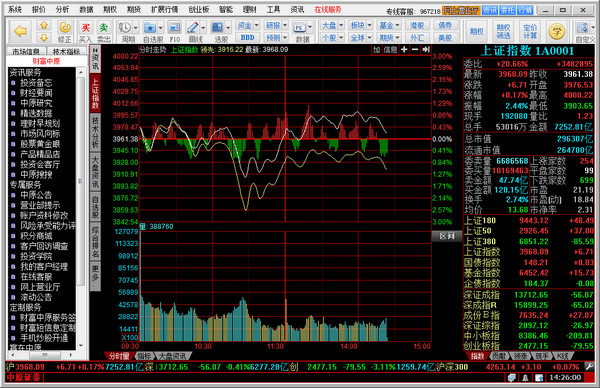This screenshot has width=600, height=388.
Task: Click the 期权筛选 button
Action: pos(503,31)
